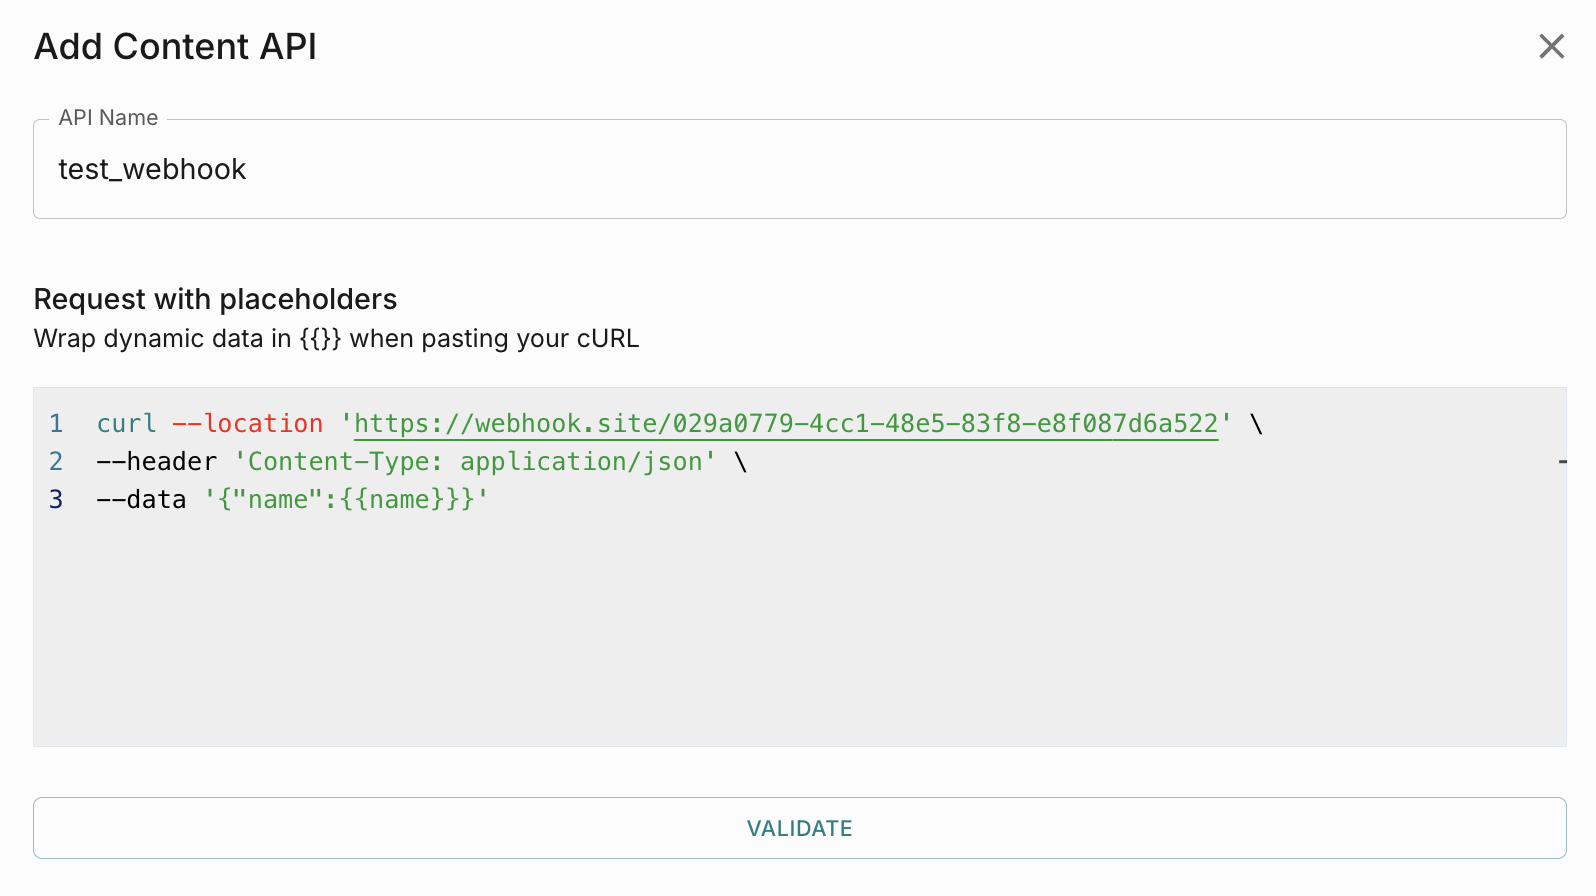Select line number 1 in the editor gutter
1596x896 pixels.
pos(56,424)
